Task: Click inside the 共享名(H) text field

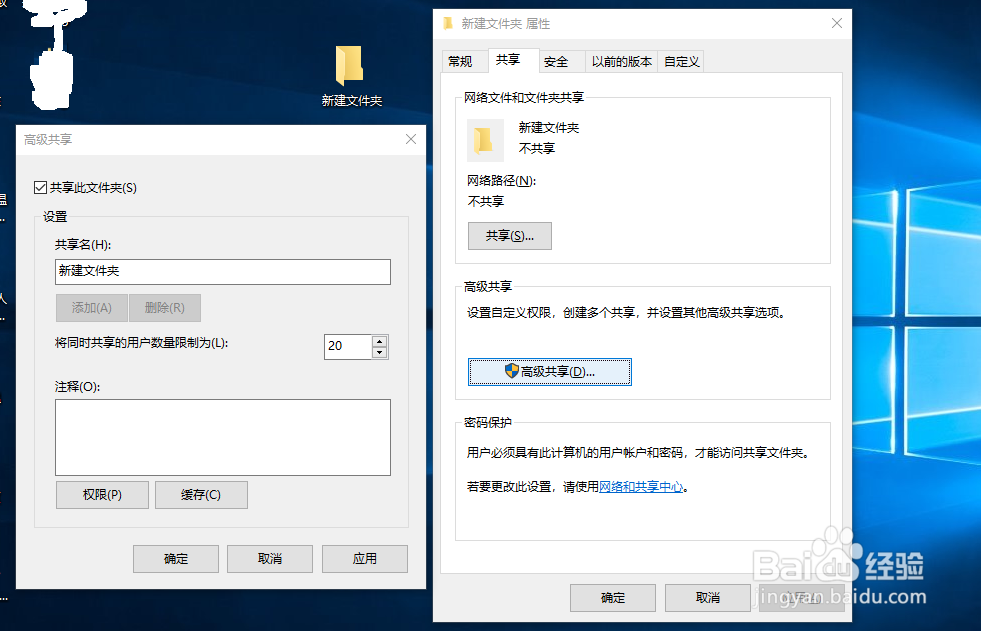Action: click(x=222, y=271)
